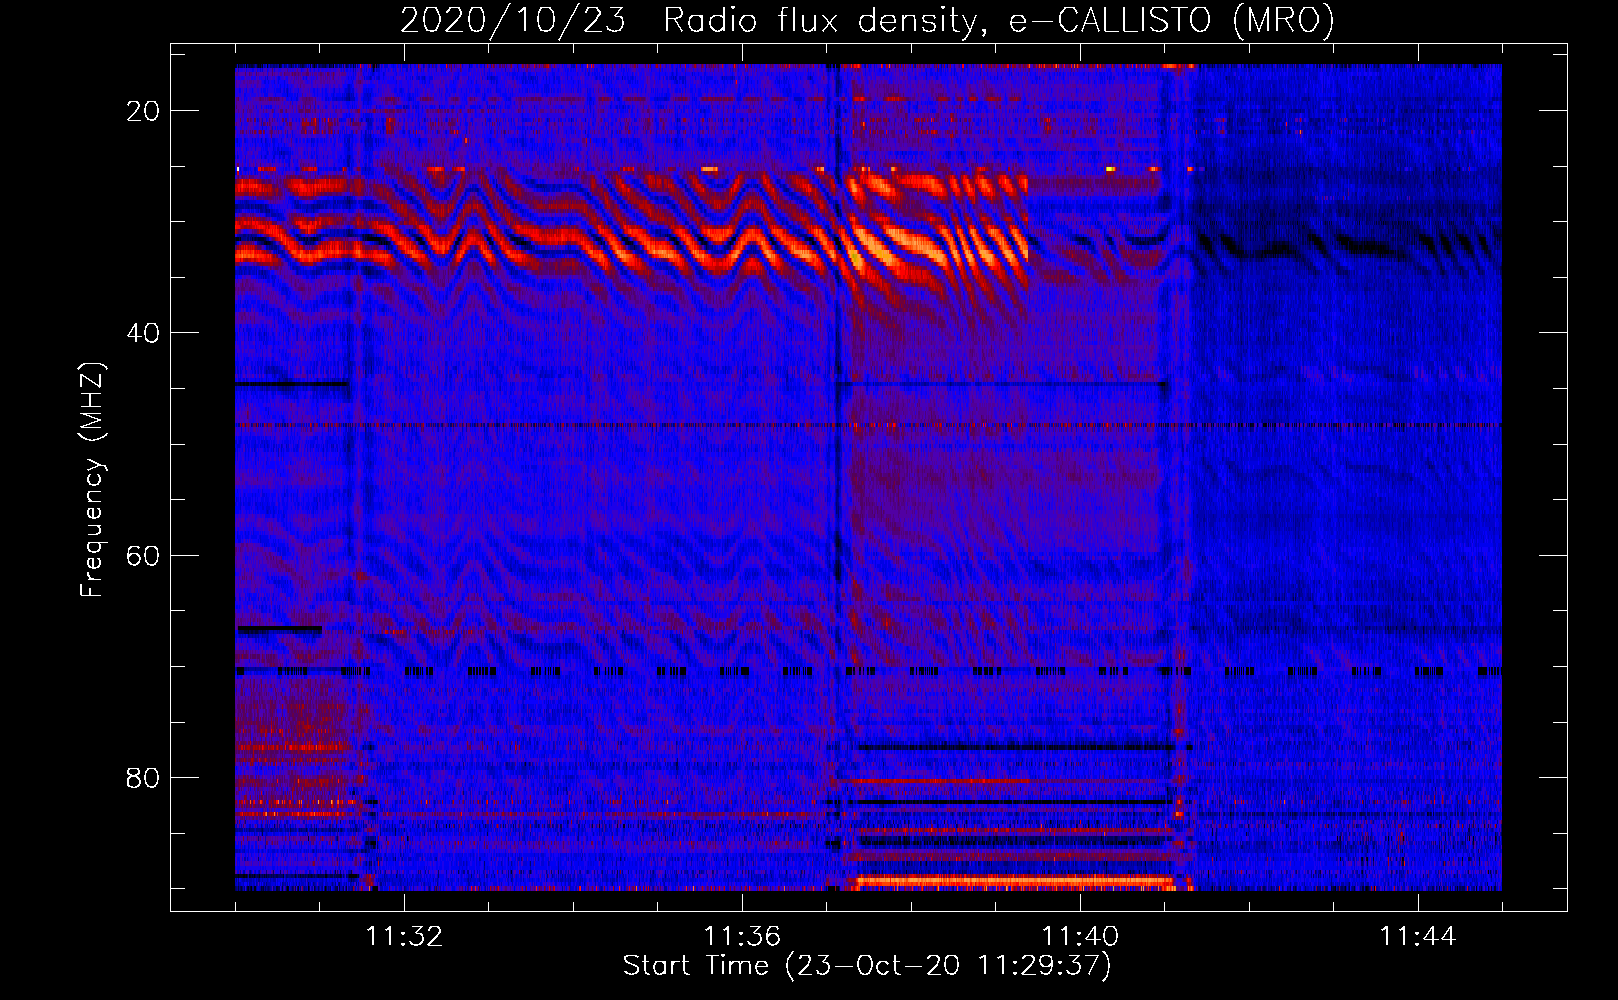Click the "20" frequency tick label
The image size is (1618, 1000).
[x=143, y=110]
